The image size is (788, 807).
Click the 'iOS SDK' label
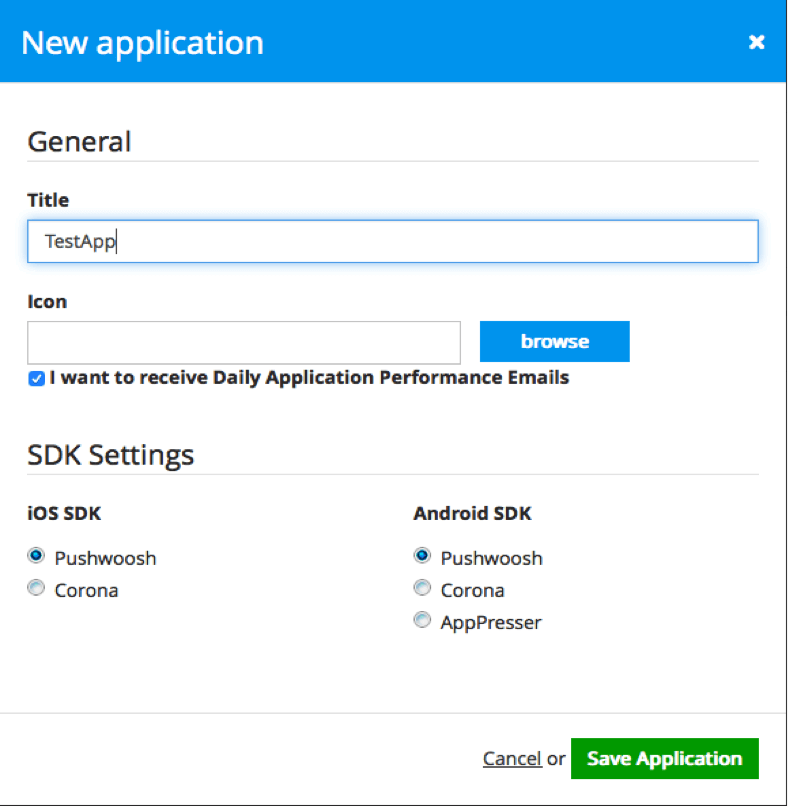click(64, 513)
